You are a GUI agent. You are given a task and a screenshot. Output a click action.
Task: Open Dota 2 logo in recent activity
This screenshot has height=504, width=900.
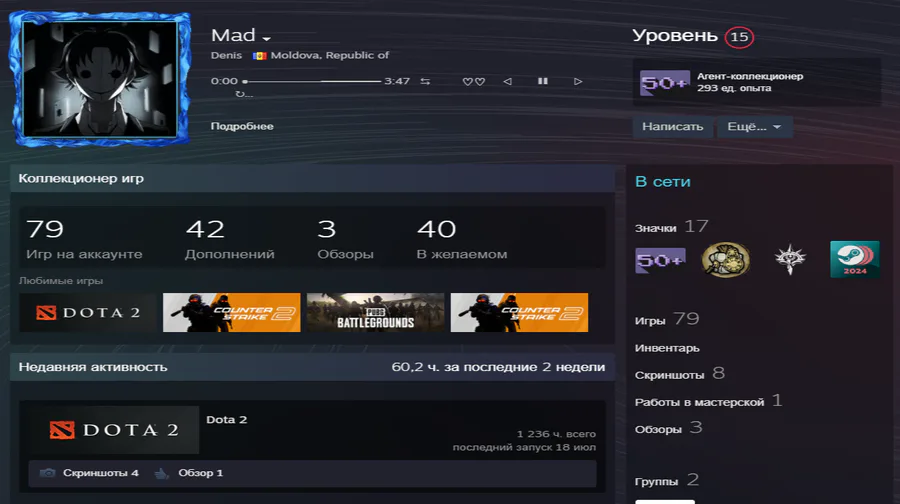point(114,430)
